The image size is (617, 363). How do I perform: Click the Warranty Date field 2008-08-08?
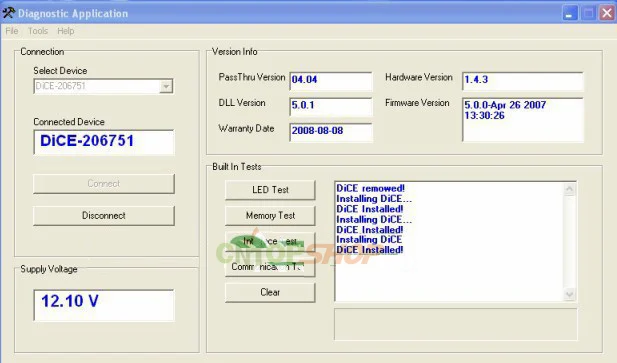(x=331, y=132)
